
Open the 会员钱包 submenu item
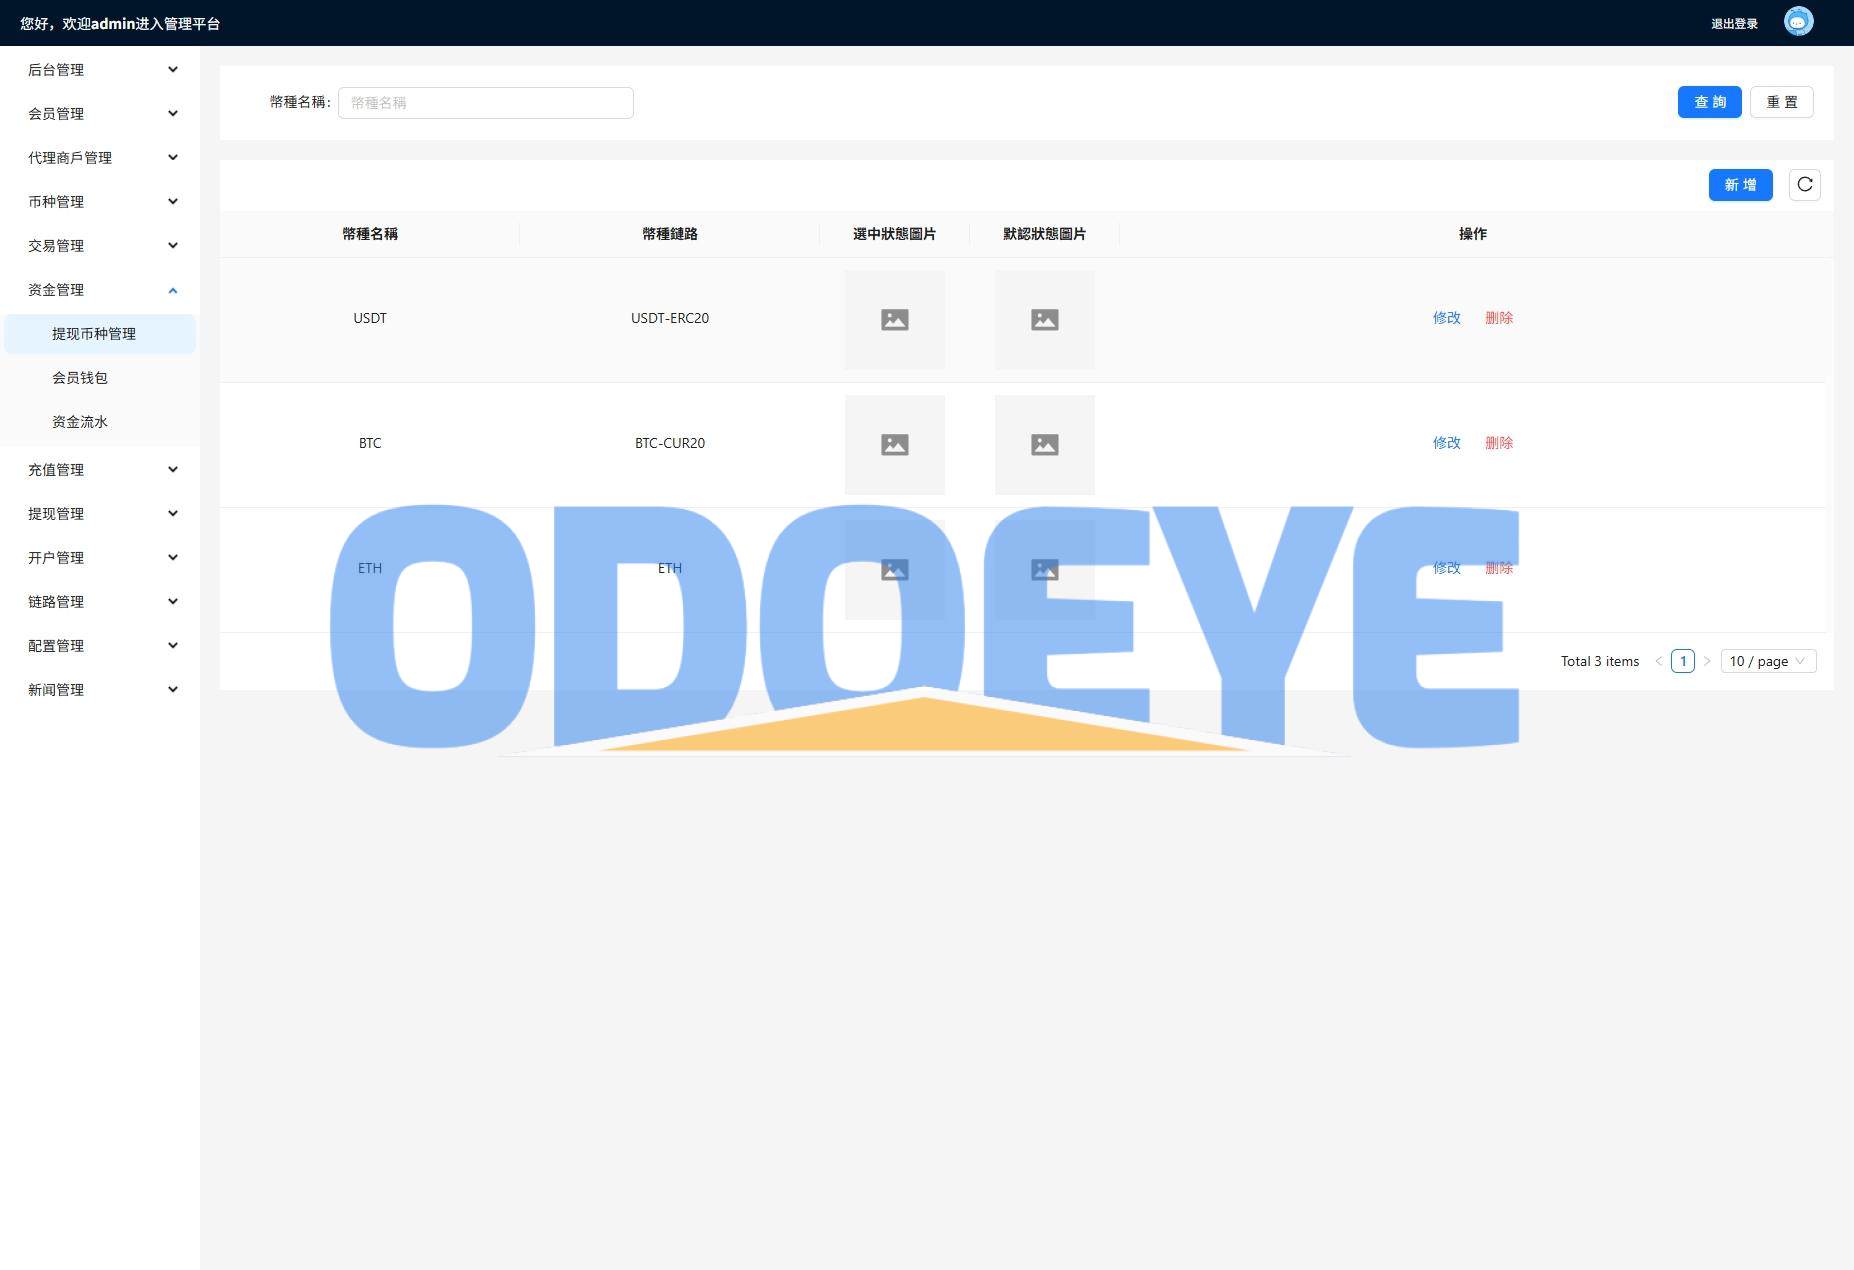pyautogui.click(x=100, y=378)
